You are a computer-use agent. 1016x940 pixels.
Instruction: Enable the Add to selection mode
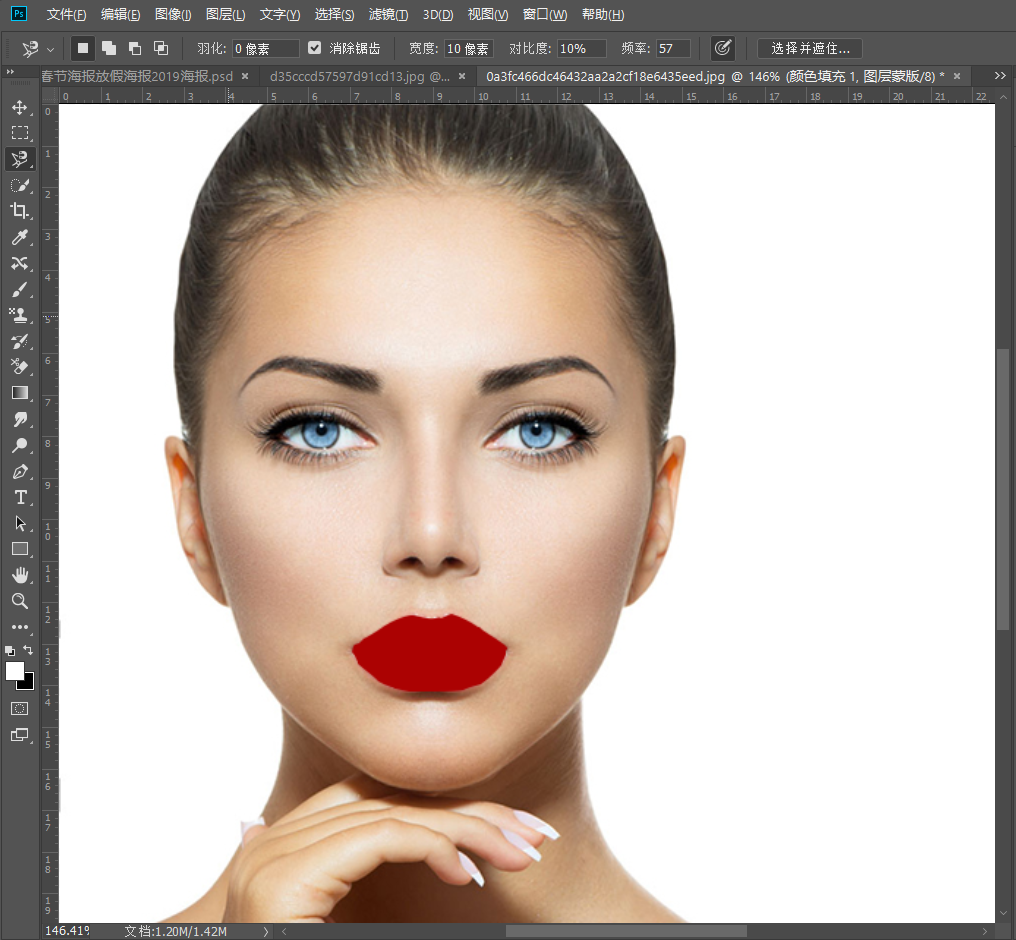(x=109, y=48)
